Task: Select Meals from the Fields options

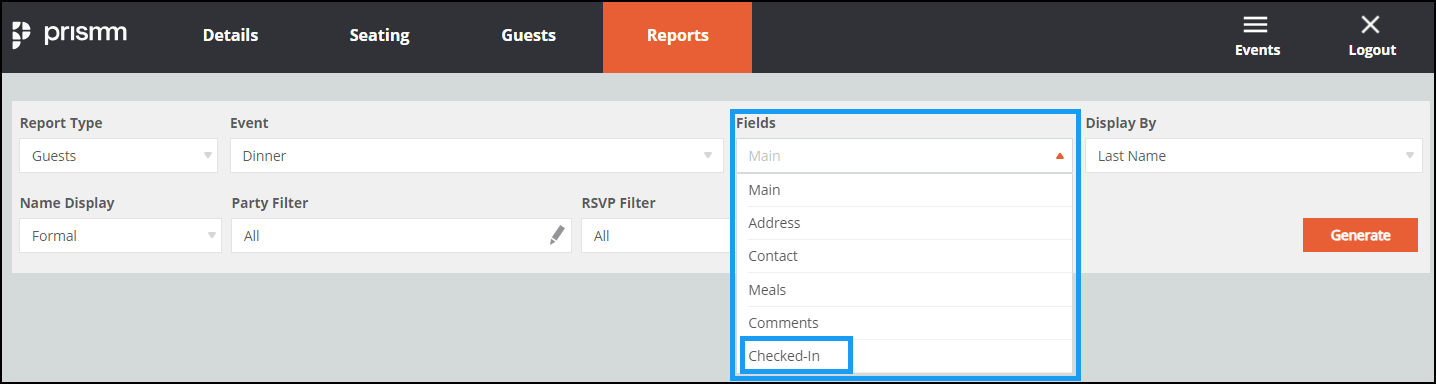Action: pyautogui.click(x=905, y=290)
